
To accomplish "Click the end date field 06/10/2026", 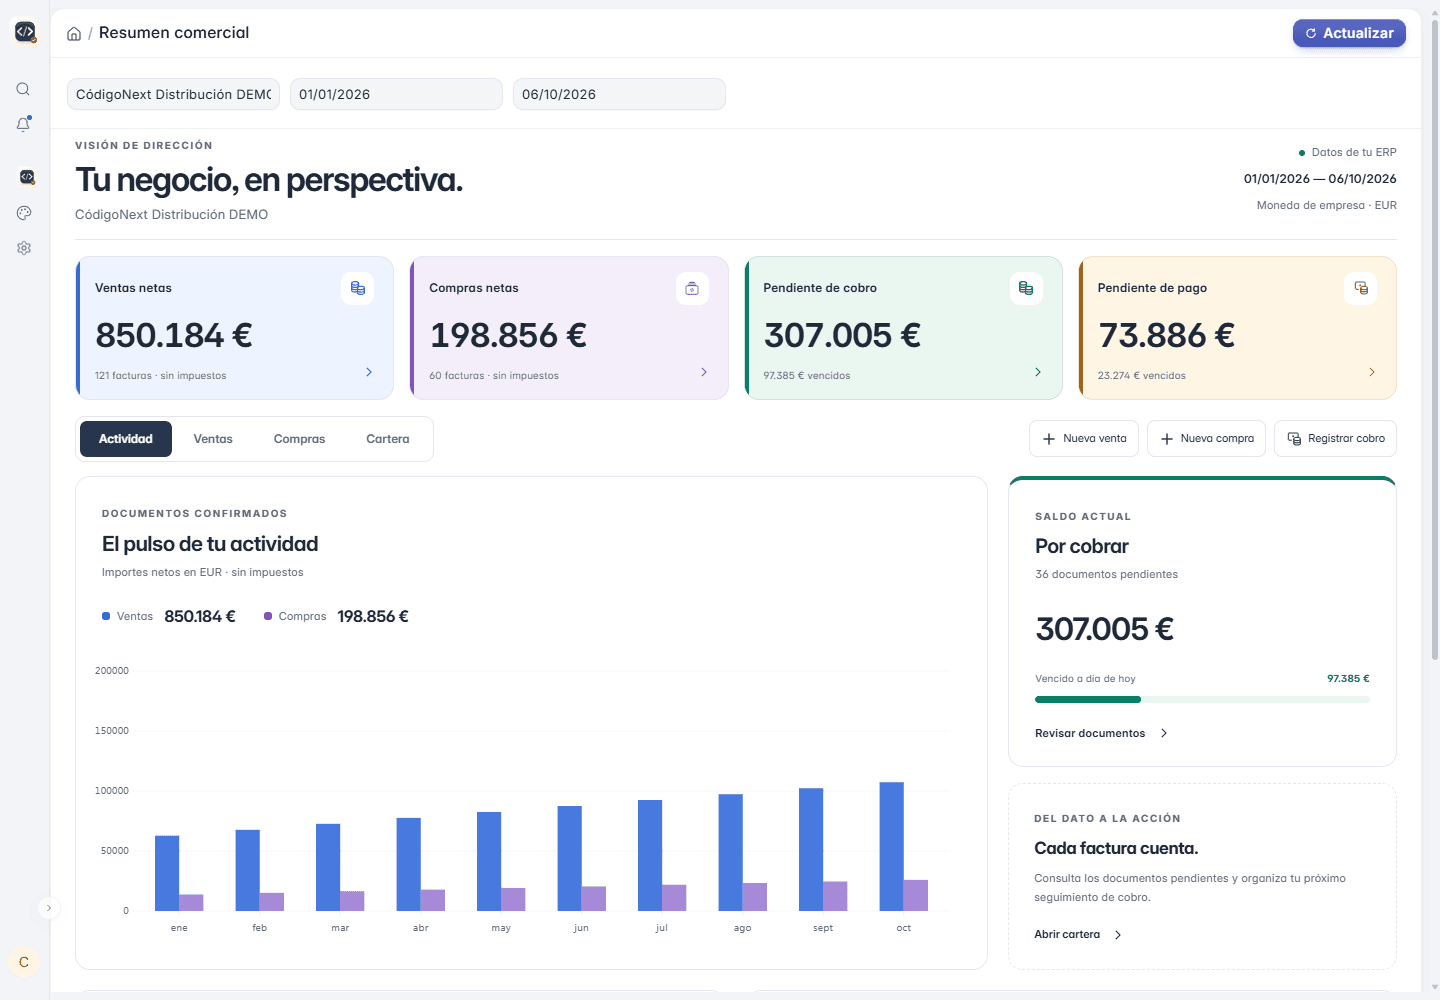I will (619, 94).
